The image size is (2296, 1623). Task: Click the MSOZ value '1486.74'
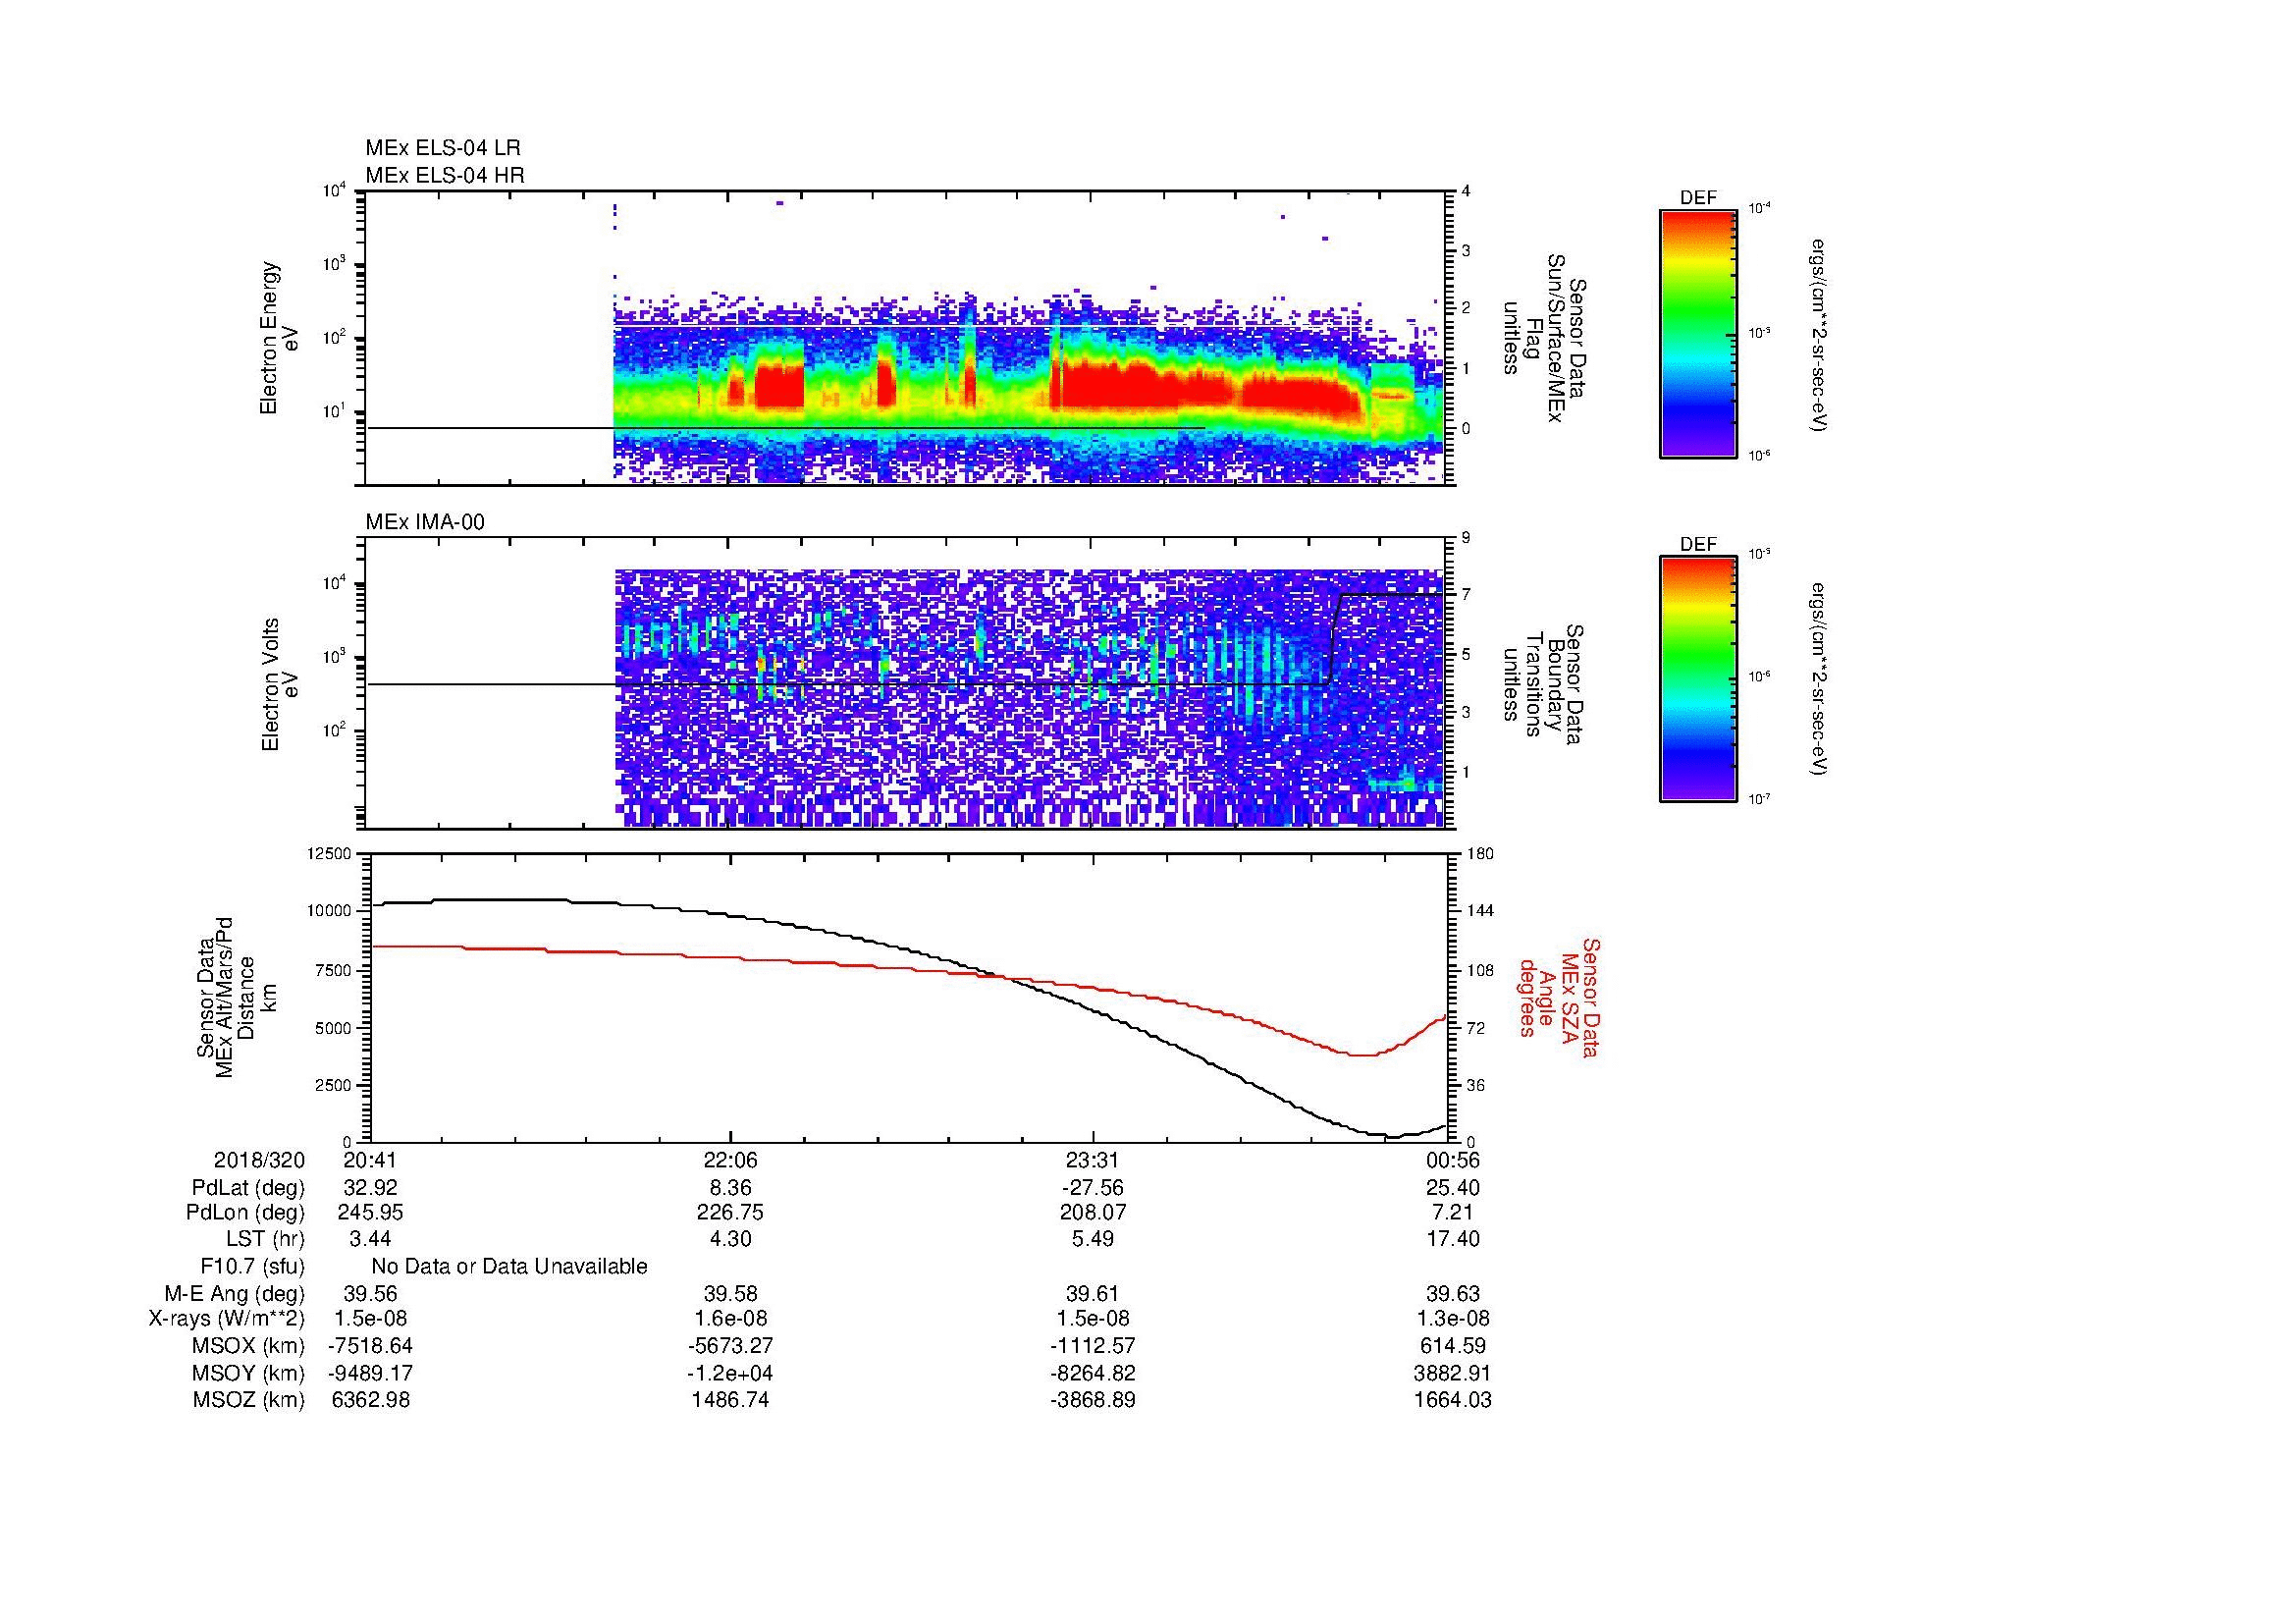coord(731,1400)
